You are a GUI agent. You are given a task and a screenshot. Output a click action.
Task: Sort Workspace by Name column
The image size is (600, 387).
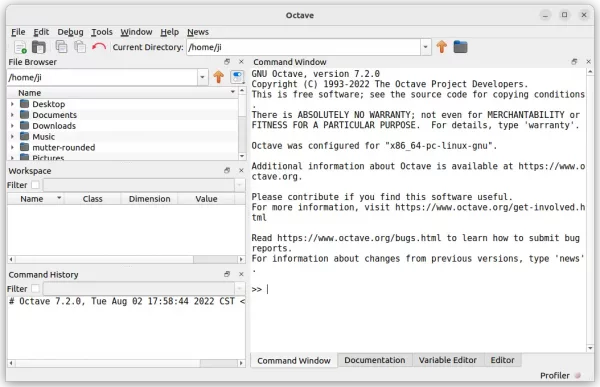click(x=36, y=199)
